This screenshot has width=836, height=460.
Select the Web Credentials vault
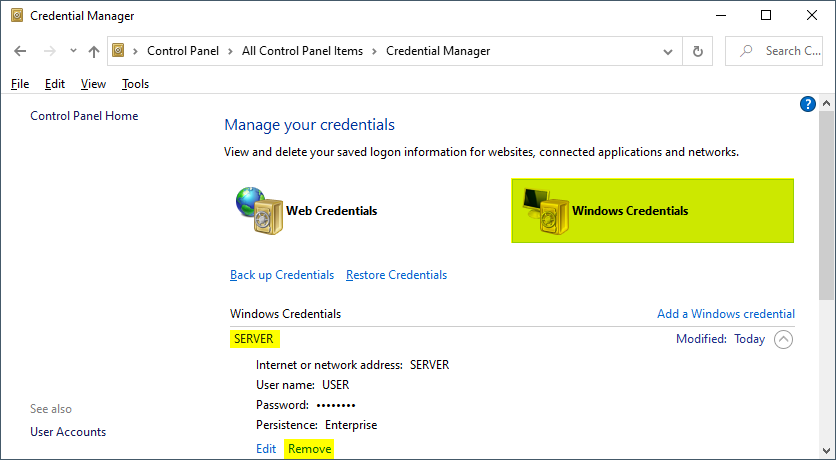pyautogui.click(x=307, y=211)
